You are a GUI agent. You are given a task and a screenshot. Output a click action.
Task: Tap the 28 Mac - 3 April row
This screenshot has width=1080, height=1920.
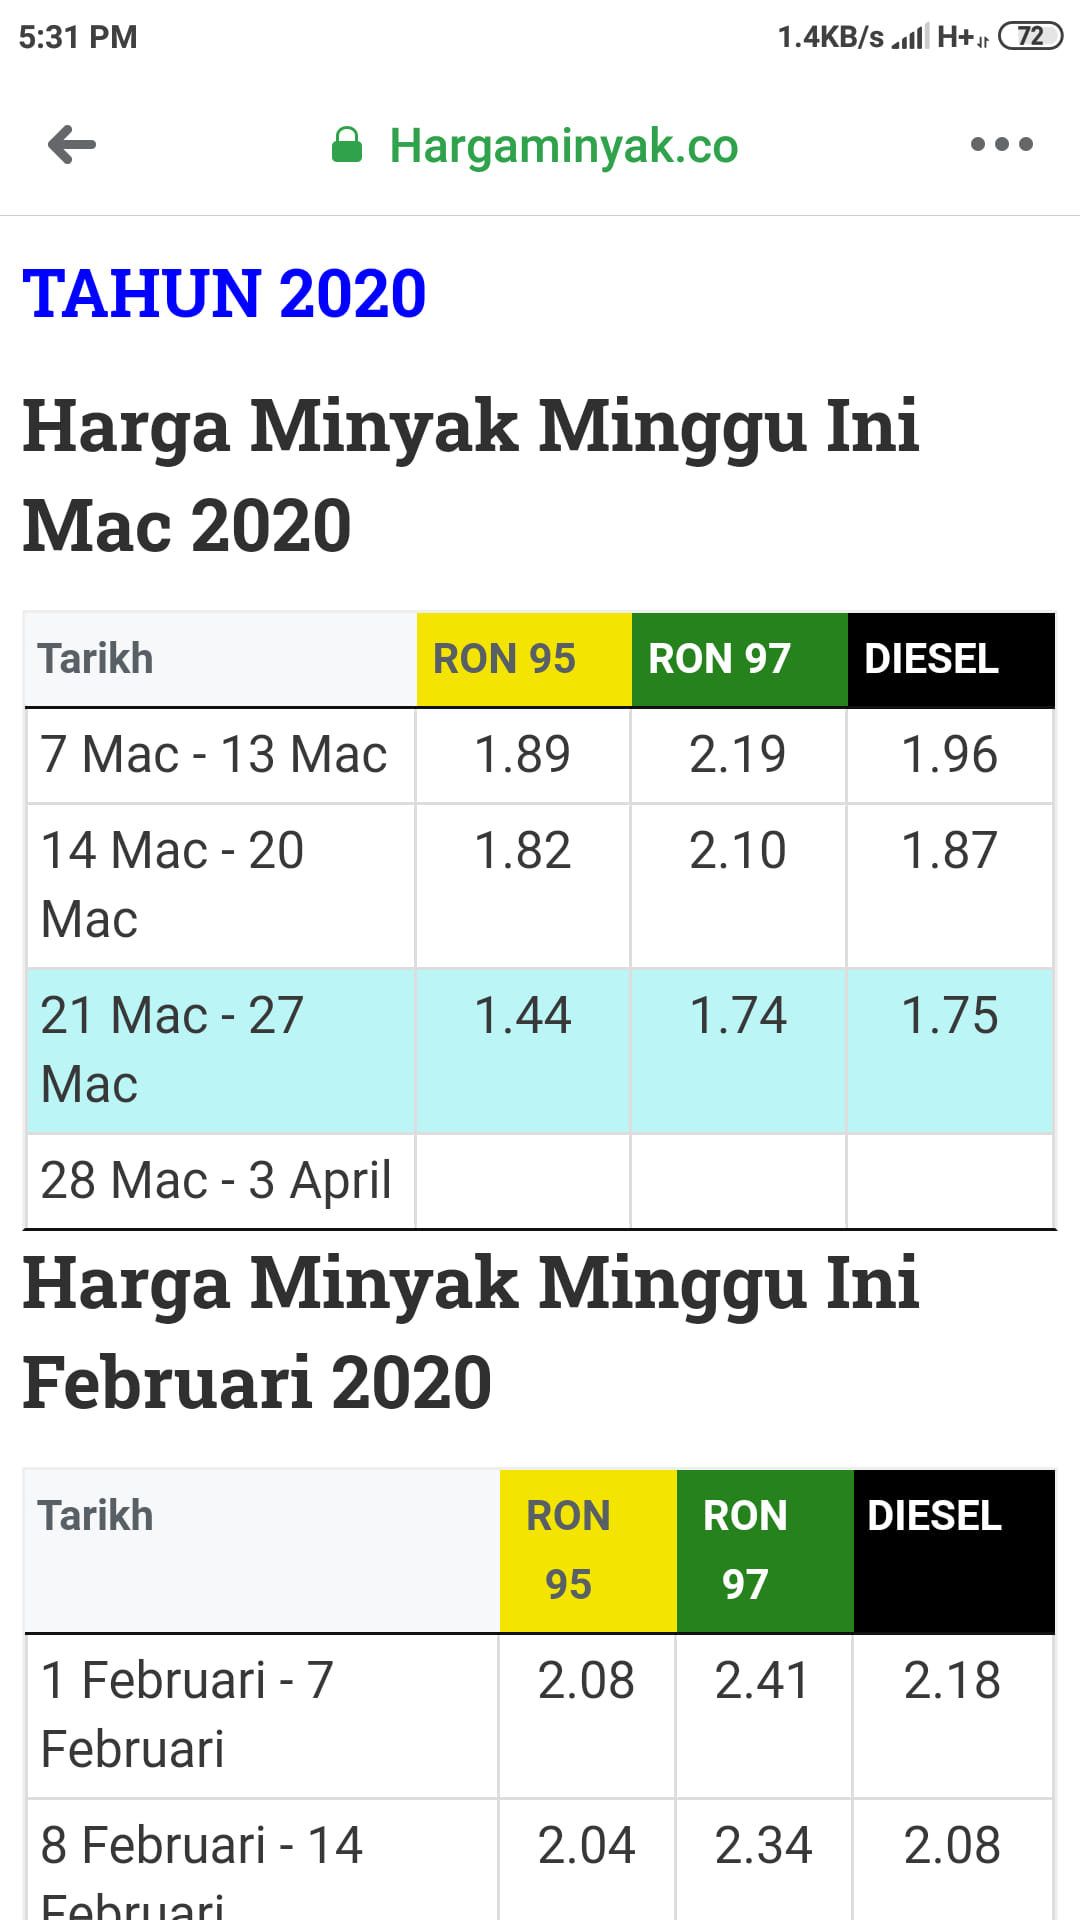[x=540, y=1181]
